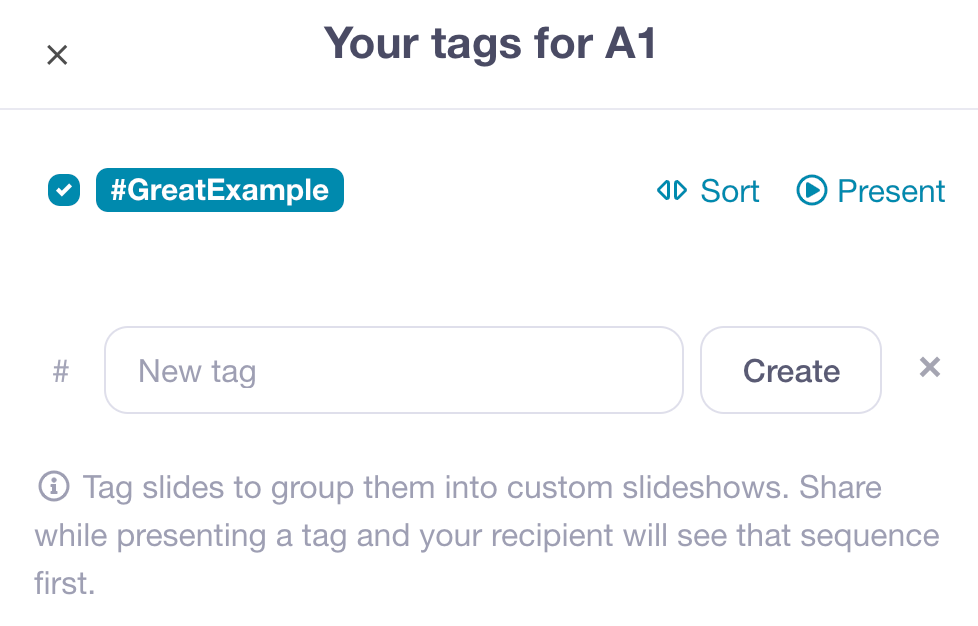Screen dimensions: 978x626
Task: Click the divider line below the title
Action: 489,108
